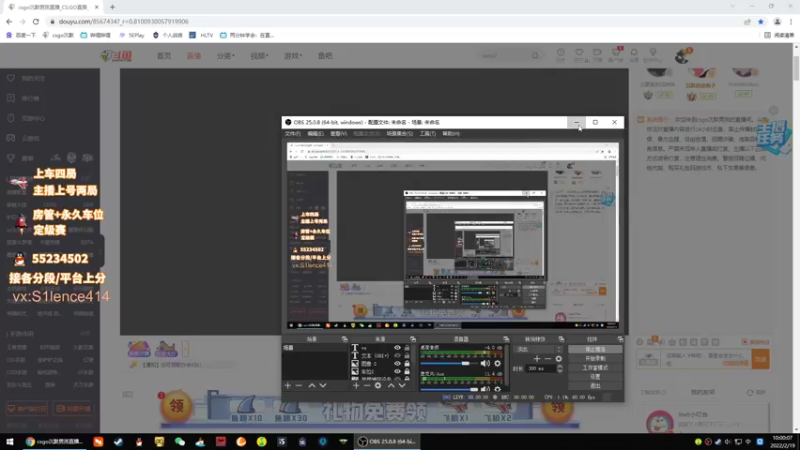
Task: Open the OBS Edit menu
Action: click(x=315, y=134)
